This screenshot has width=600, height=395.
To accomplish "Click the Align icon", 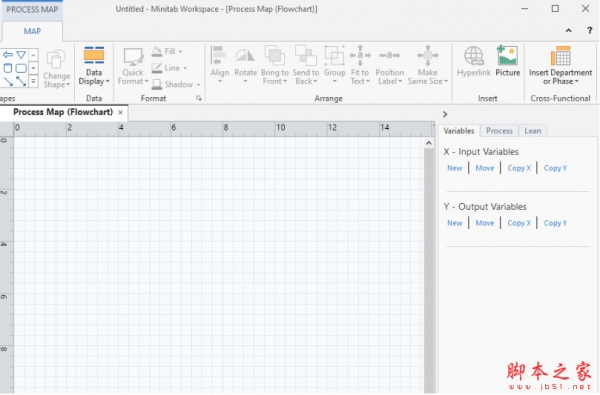I will pos(219,56).
